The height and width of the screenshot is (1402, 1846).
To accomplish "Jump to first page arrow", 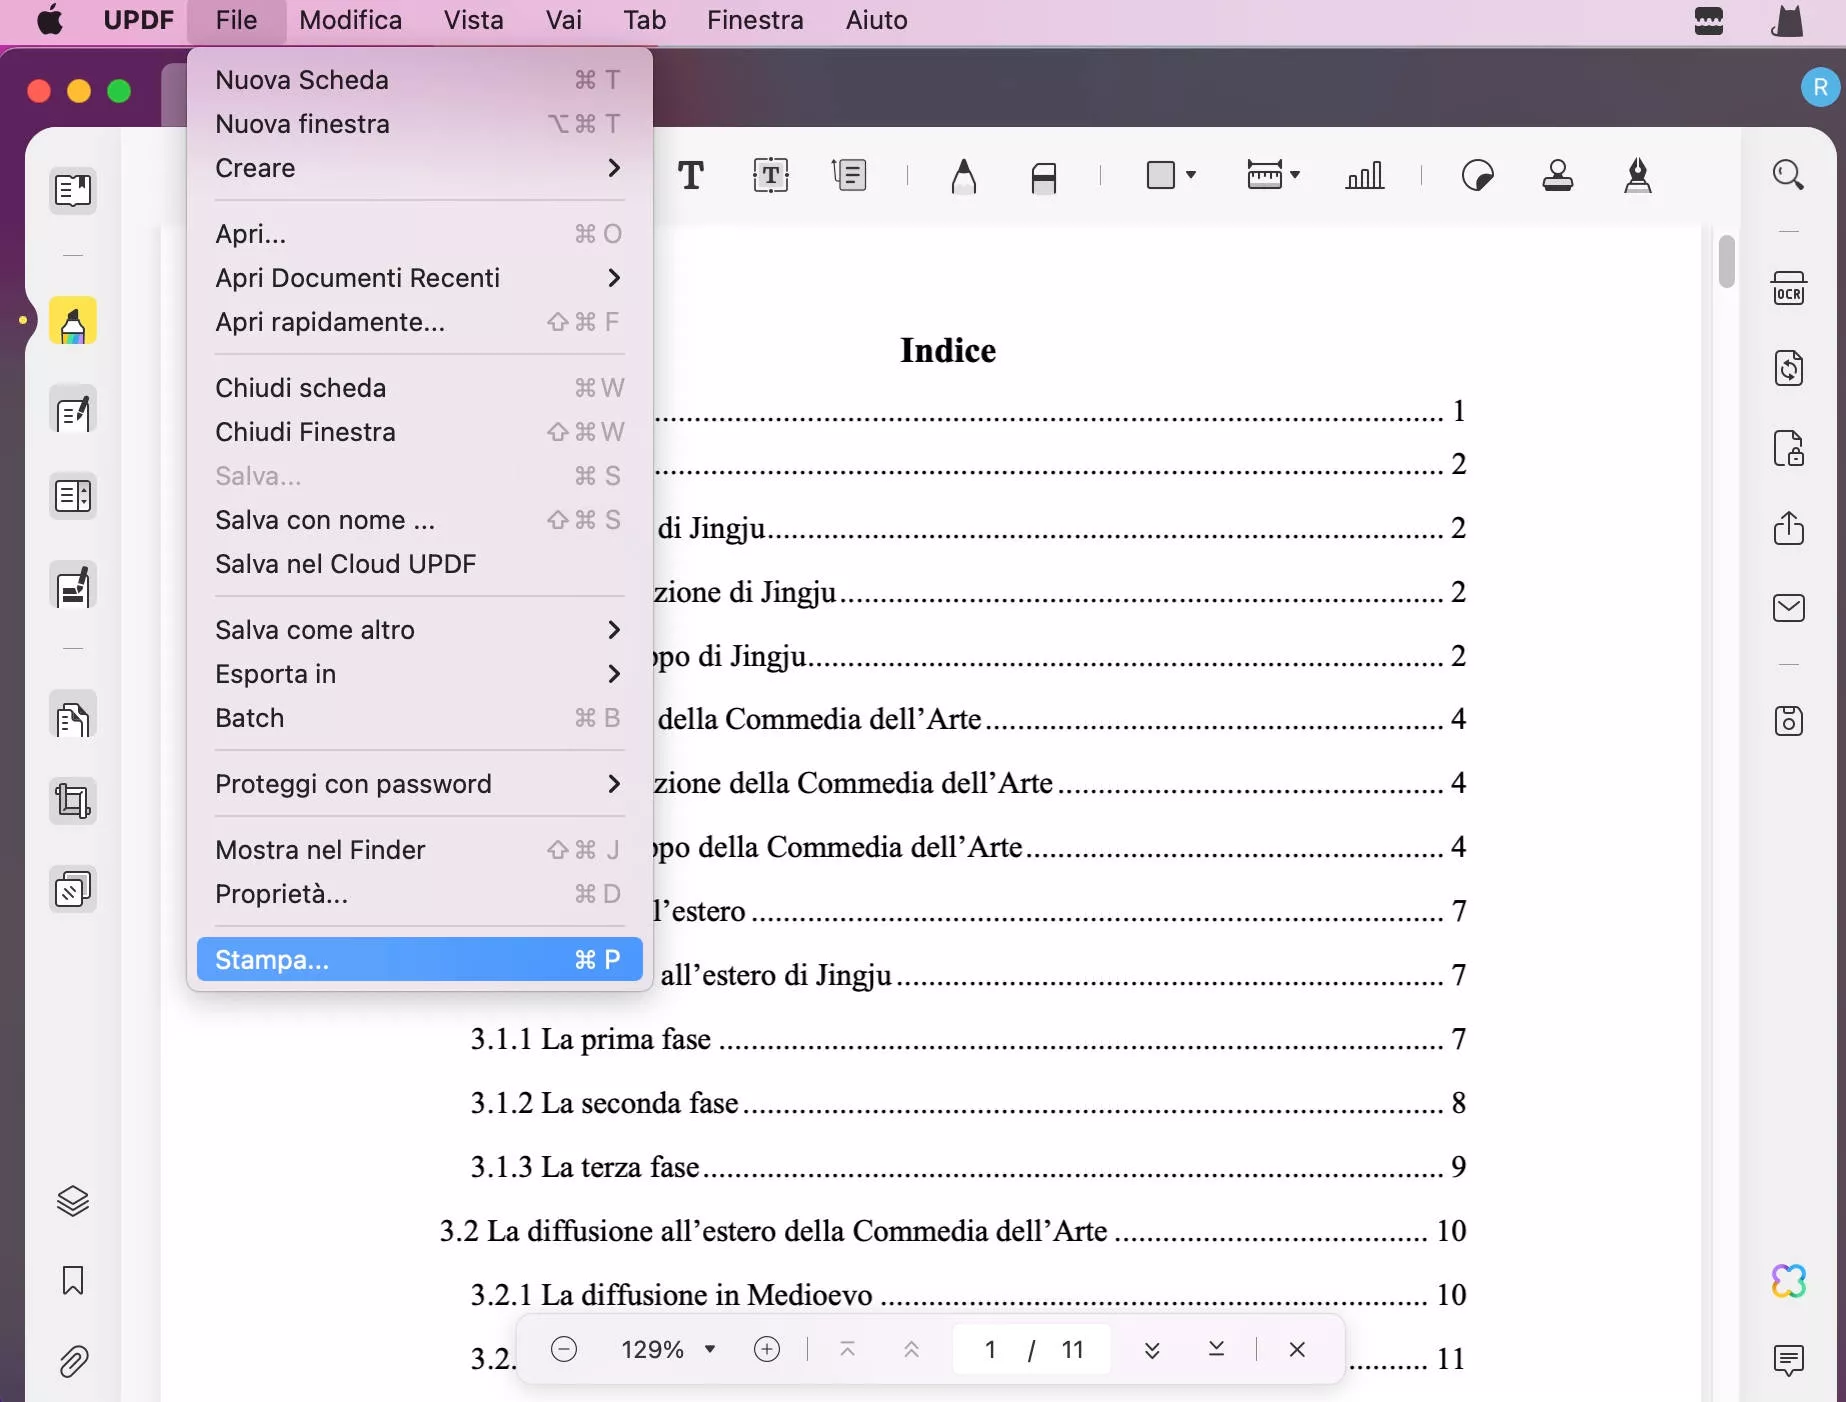I will (x=847, y=1350).
